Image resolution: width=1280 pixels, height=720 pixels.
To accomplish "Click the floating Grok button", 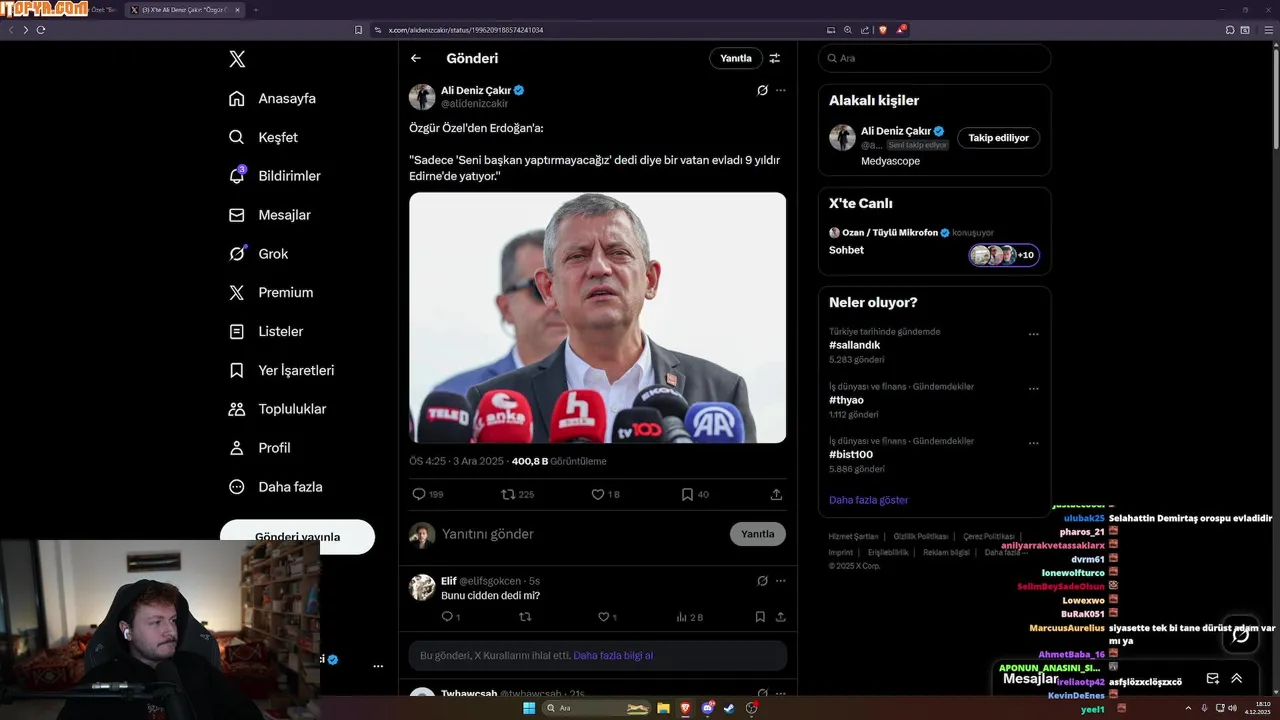I will [1240, 634].
